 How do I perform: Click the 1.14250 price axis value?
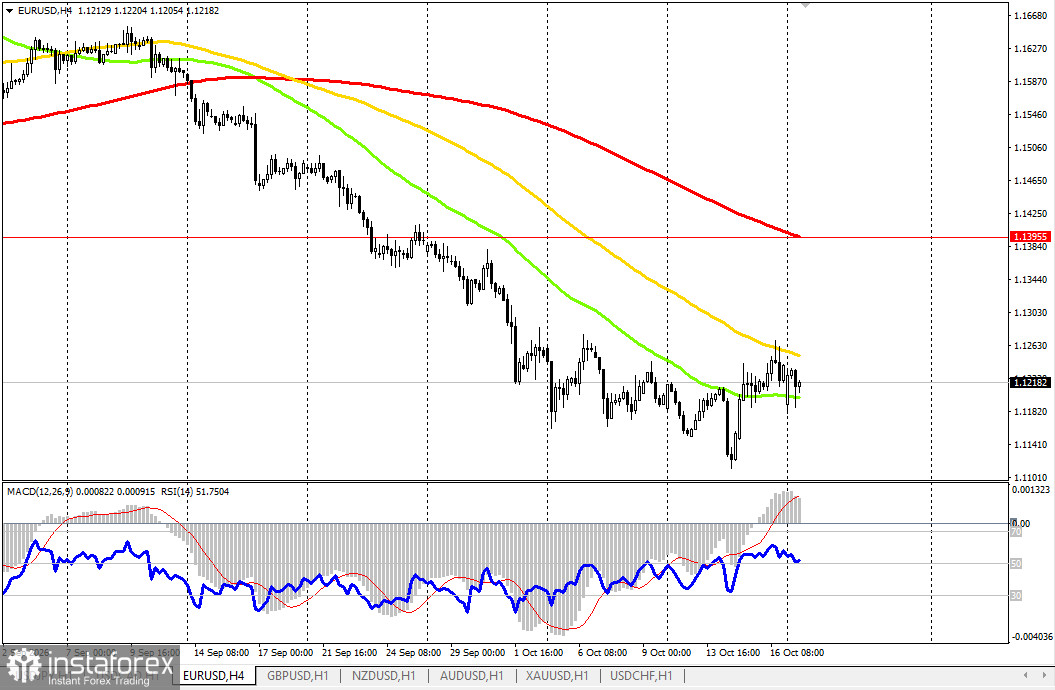point(1030,214)
